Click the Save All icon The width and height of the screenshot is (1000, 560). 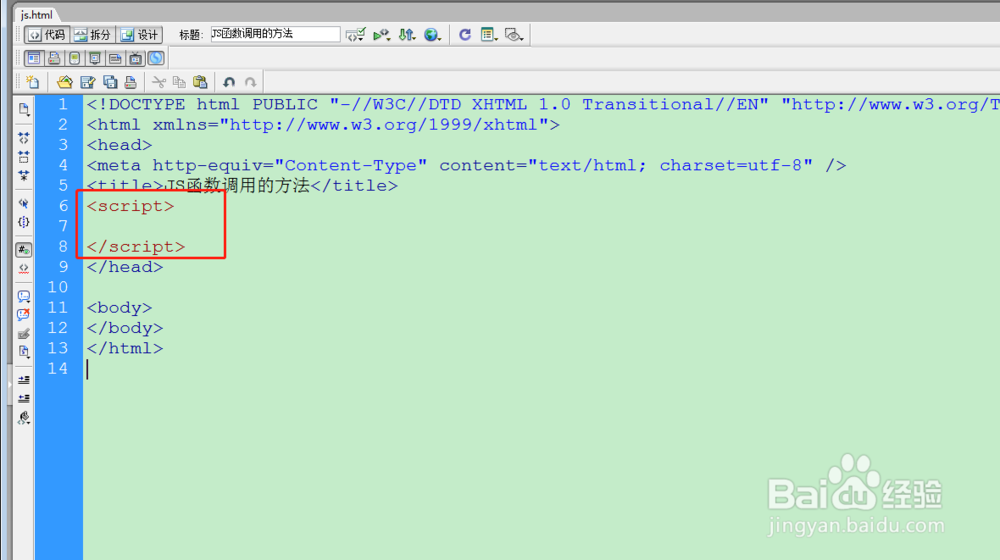[x=110, y=82]
